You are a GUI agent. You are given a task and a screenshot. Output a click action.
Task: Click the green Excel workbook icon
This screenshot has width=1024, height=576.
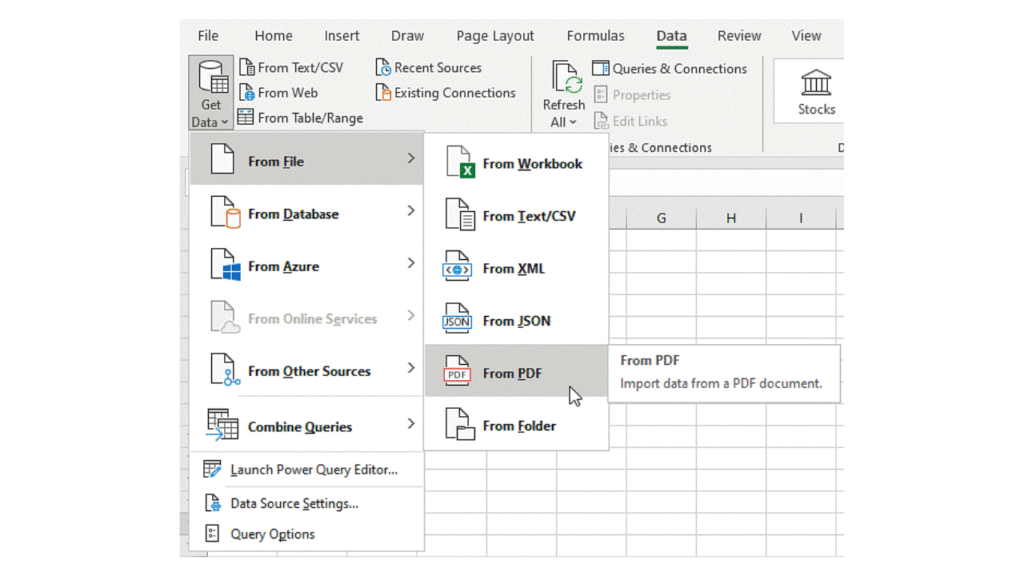pos(459,162)
